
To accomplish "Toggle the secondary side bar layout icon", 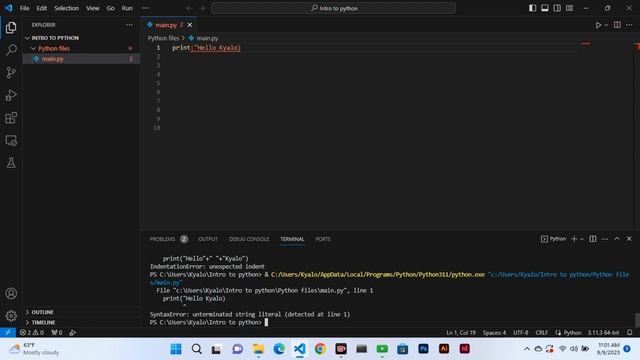I will (x=557, y=8).
